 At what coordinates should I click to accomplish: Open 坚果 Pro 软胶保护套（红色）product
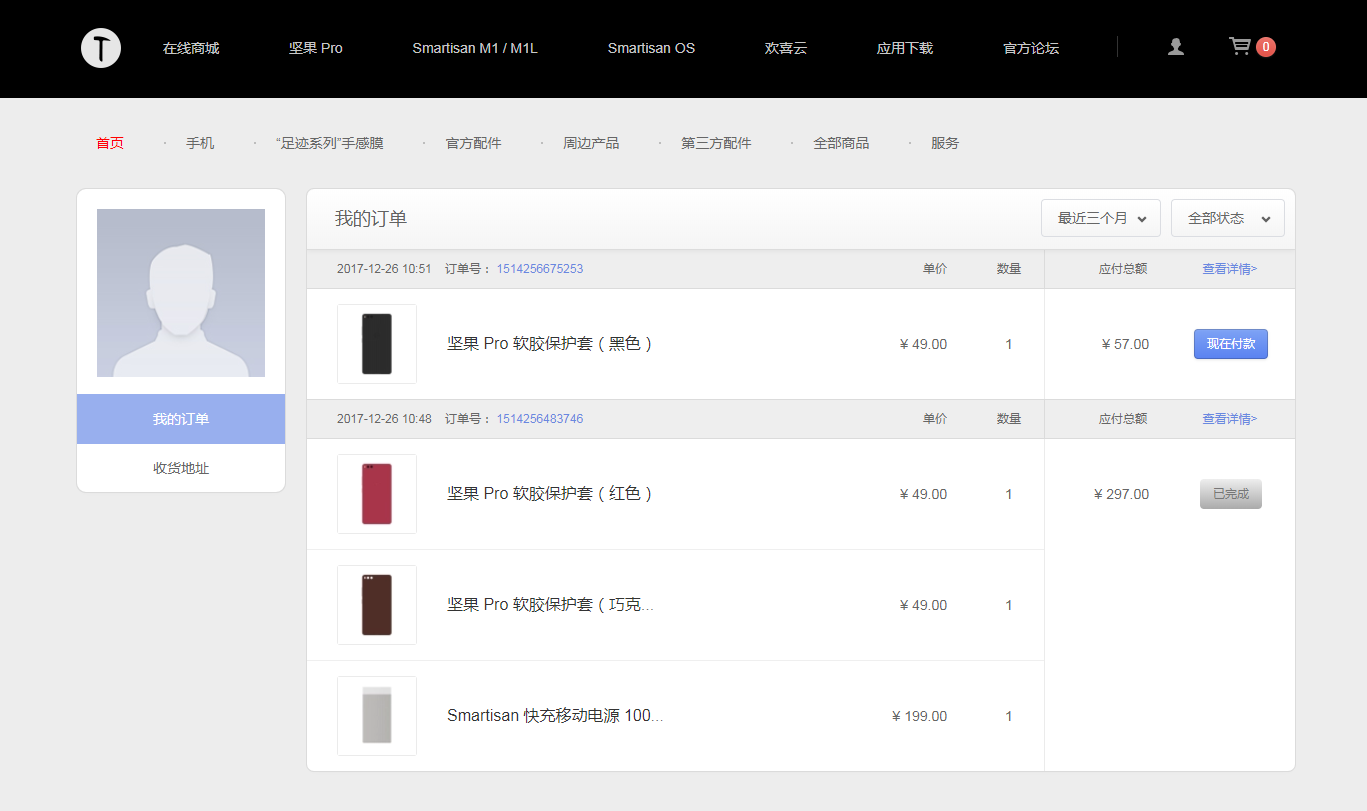coord(550,494)
